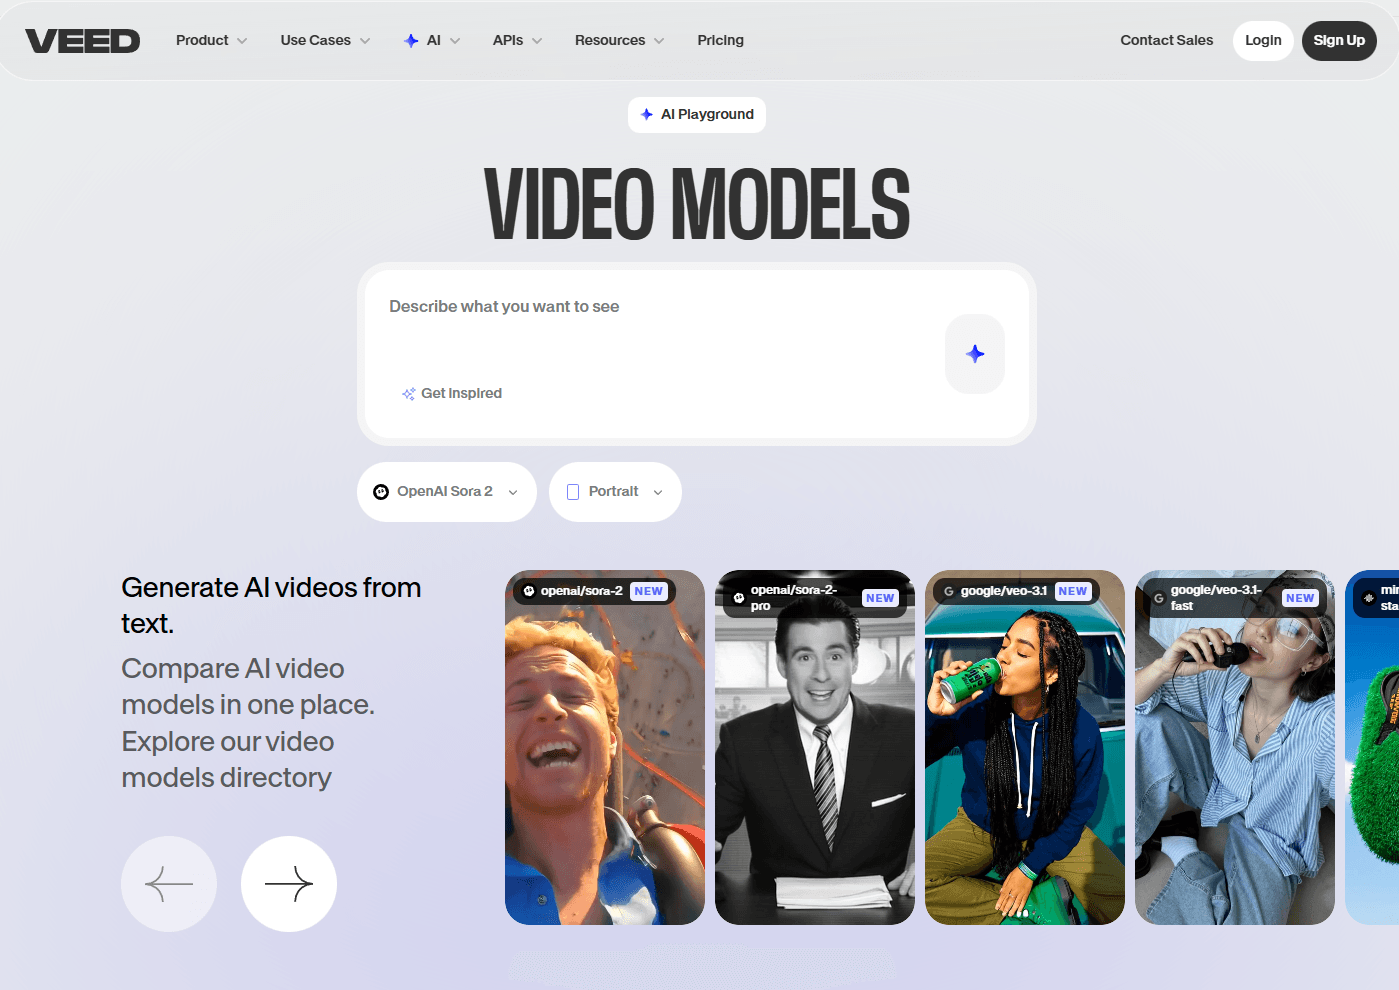Viewport: 1399px width, 990px height.
Task: Open the Portrait aspect ratio dropdown
Action: point(615,492)
